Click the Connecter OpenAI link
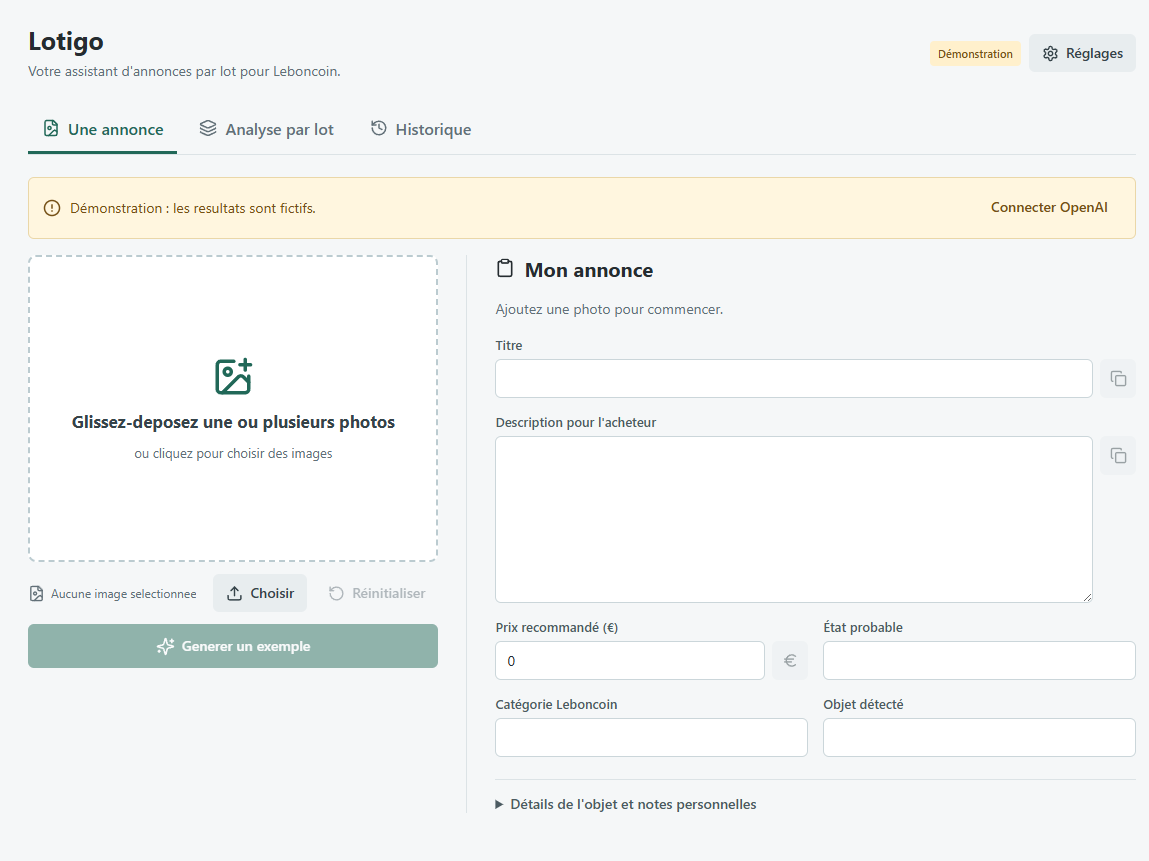The height and width of the screenshot is (861, 1149). [x=1049, y=207]
